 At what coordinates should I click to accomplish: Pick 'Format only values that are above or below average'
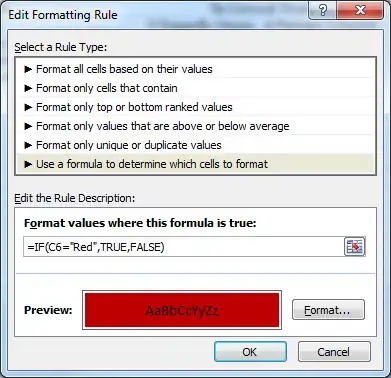point(195,126)
